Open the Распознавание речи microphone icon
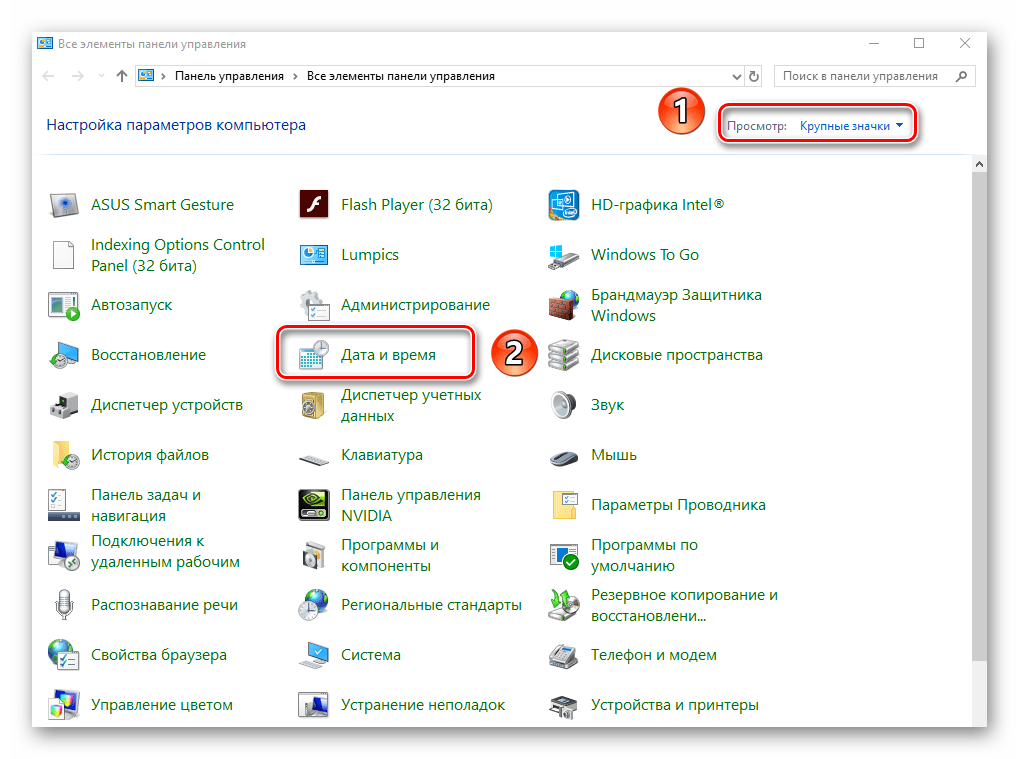 [64, 605]
